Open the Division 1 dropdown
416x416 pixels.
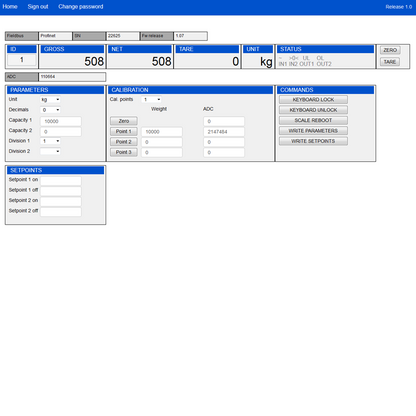click(x=50, y=141)
